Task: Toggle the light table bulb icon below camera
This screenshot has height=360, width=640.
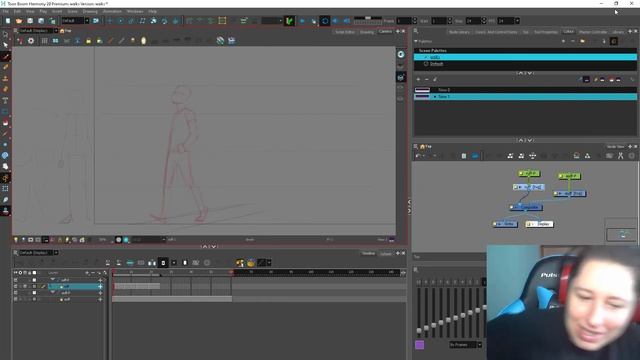Action: 16,240
